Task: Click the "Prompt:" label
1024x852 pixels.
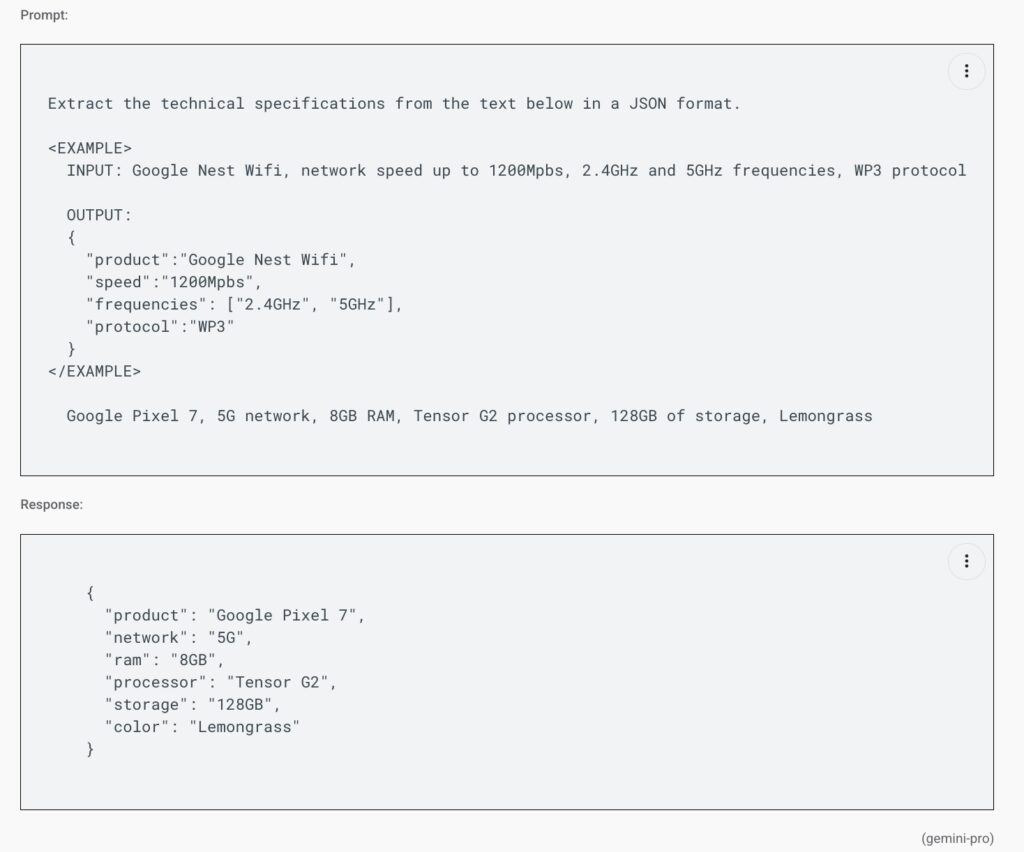Action: point(44,15)
